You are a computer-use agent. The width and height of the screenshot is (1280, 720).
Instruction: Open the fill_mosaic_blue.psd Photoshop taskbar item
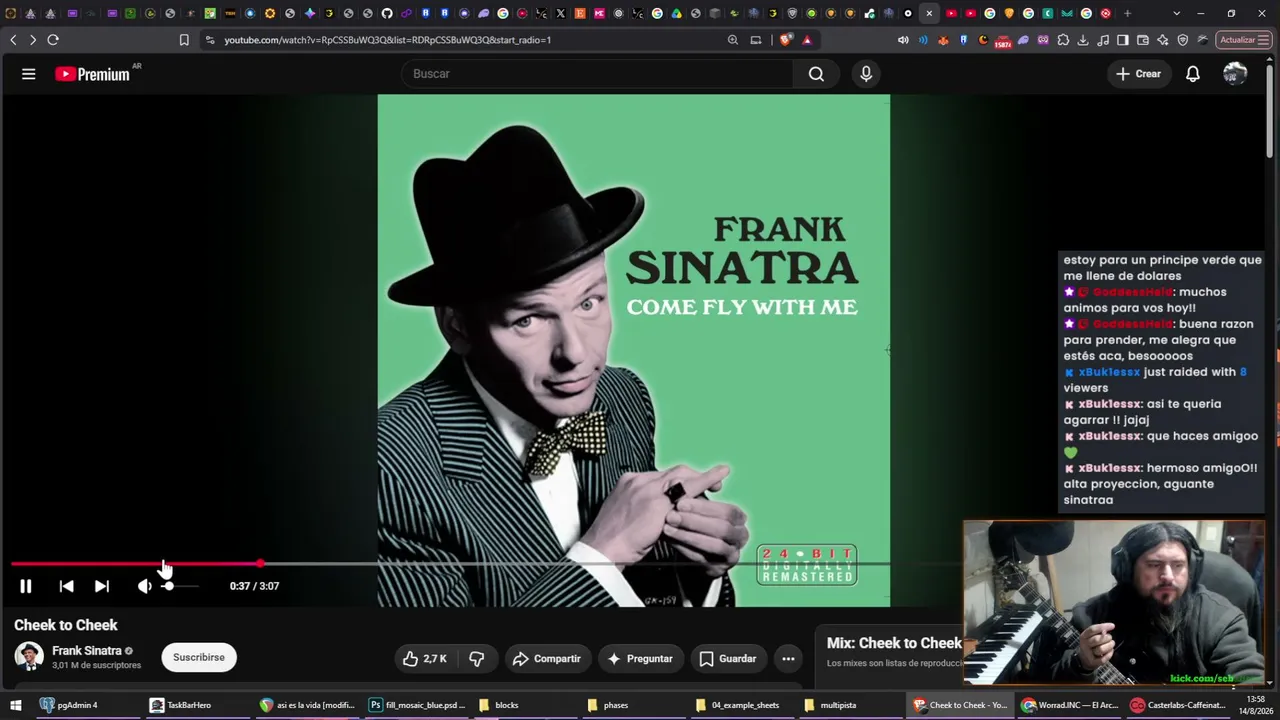click(418, 705)
